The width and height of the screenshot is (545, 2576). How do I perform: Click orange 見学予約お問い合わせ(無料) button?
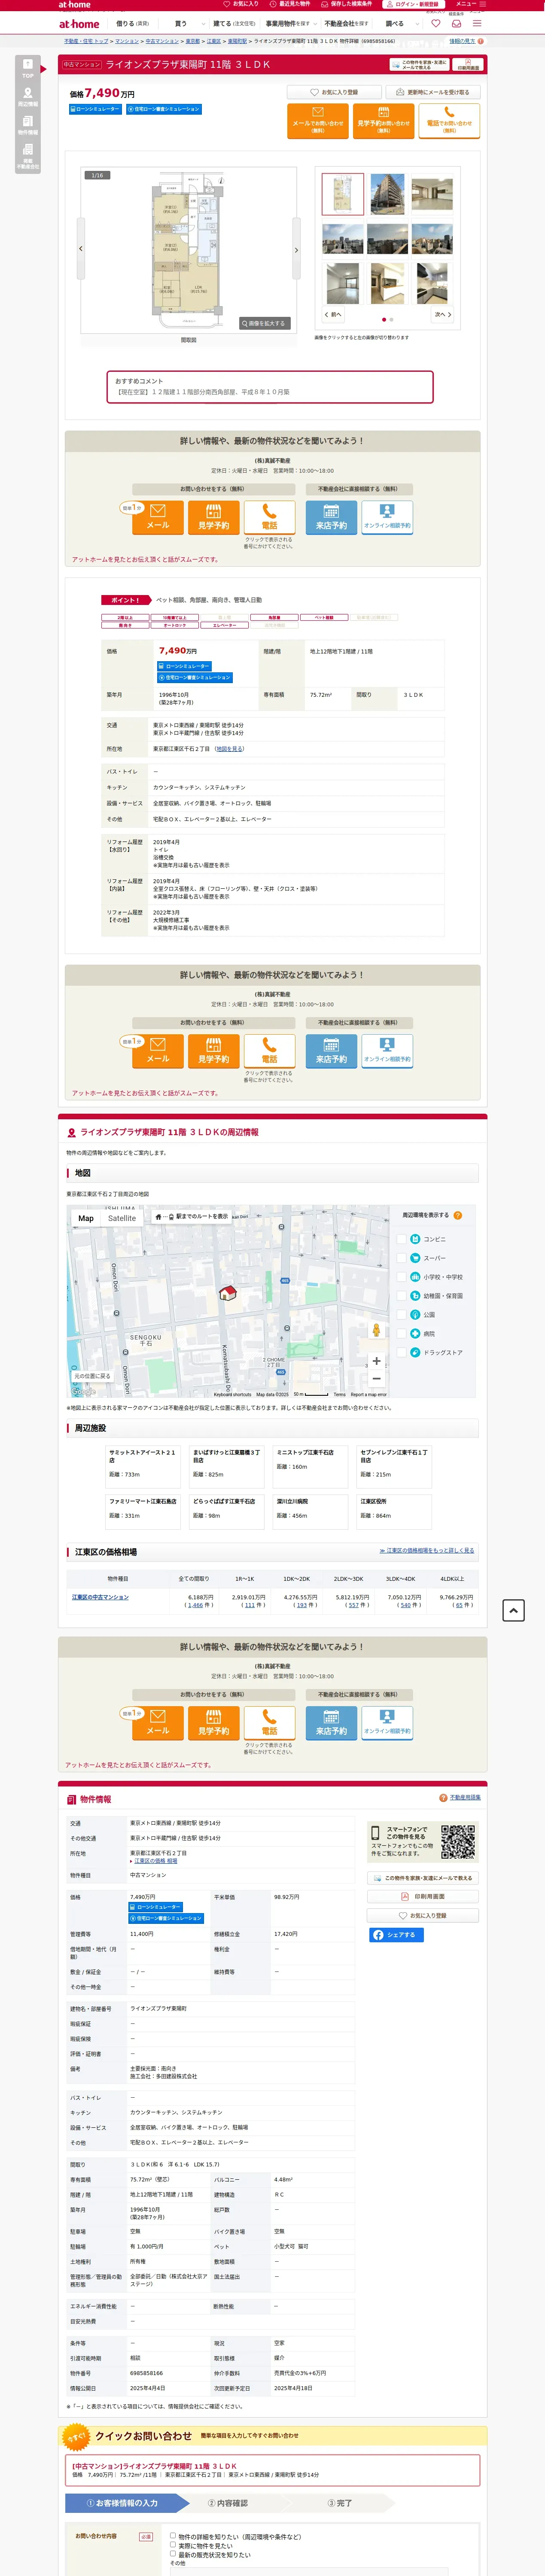(x=383, y=120)
